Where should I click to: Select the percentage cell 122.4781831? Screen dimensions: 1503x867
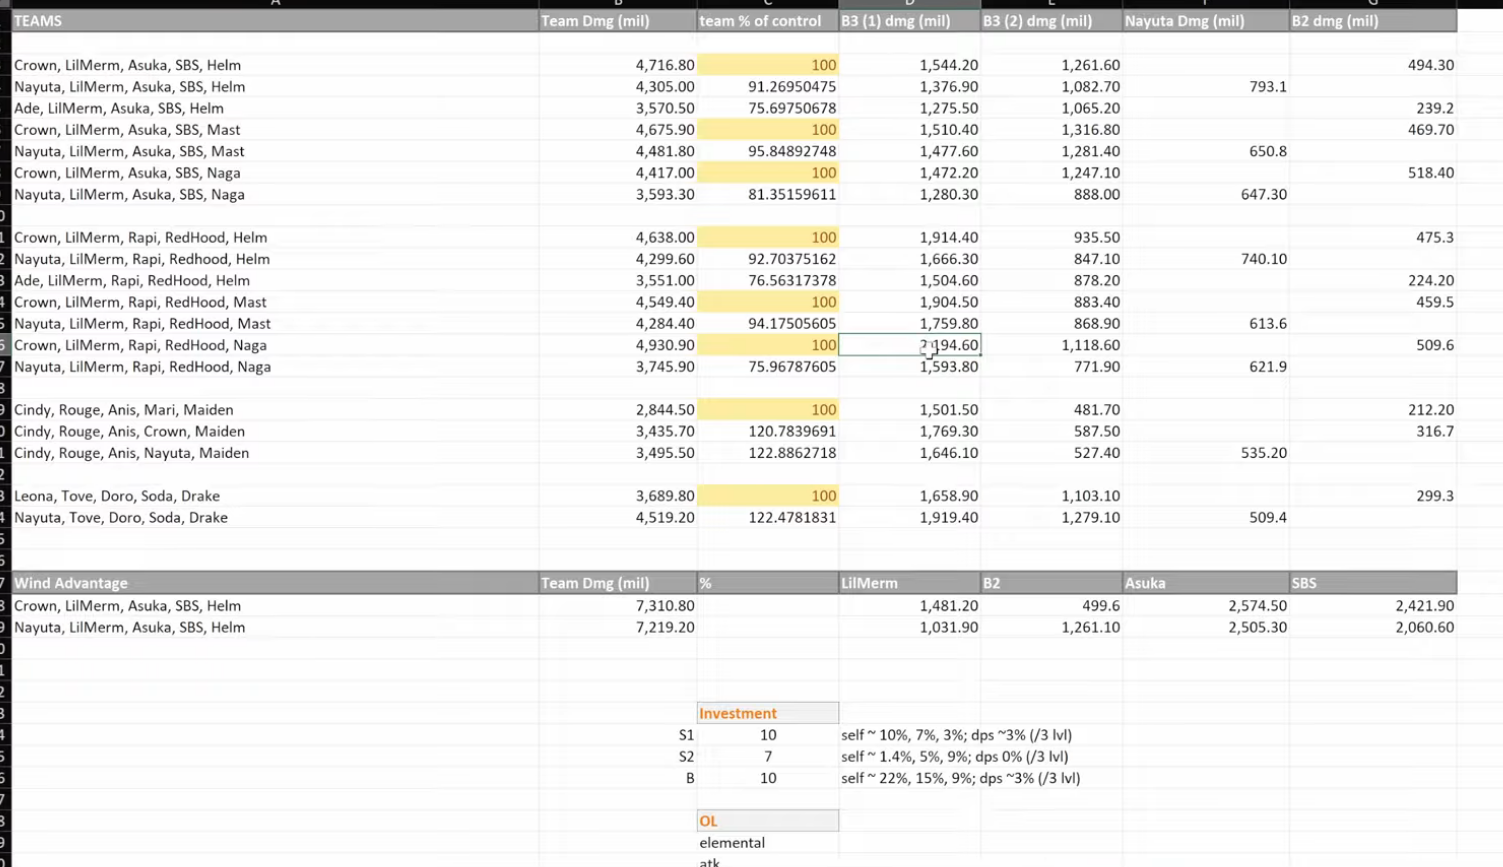768,517
